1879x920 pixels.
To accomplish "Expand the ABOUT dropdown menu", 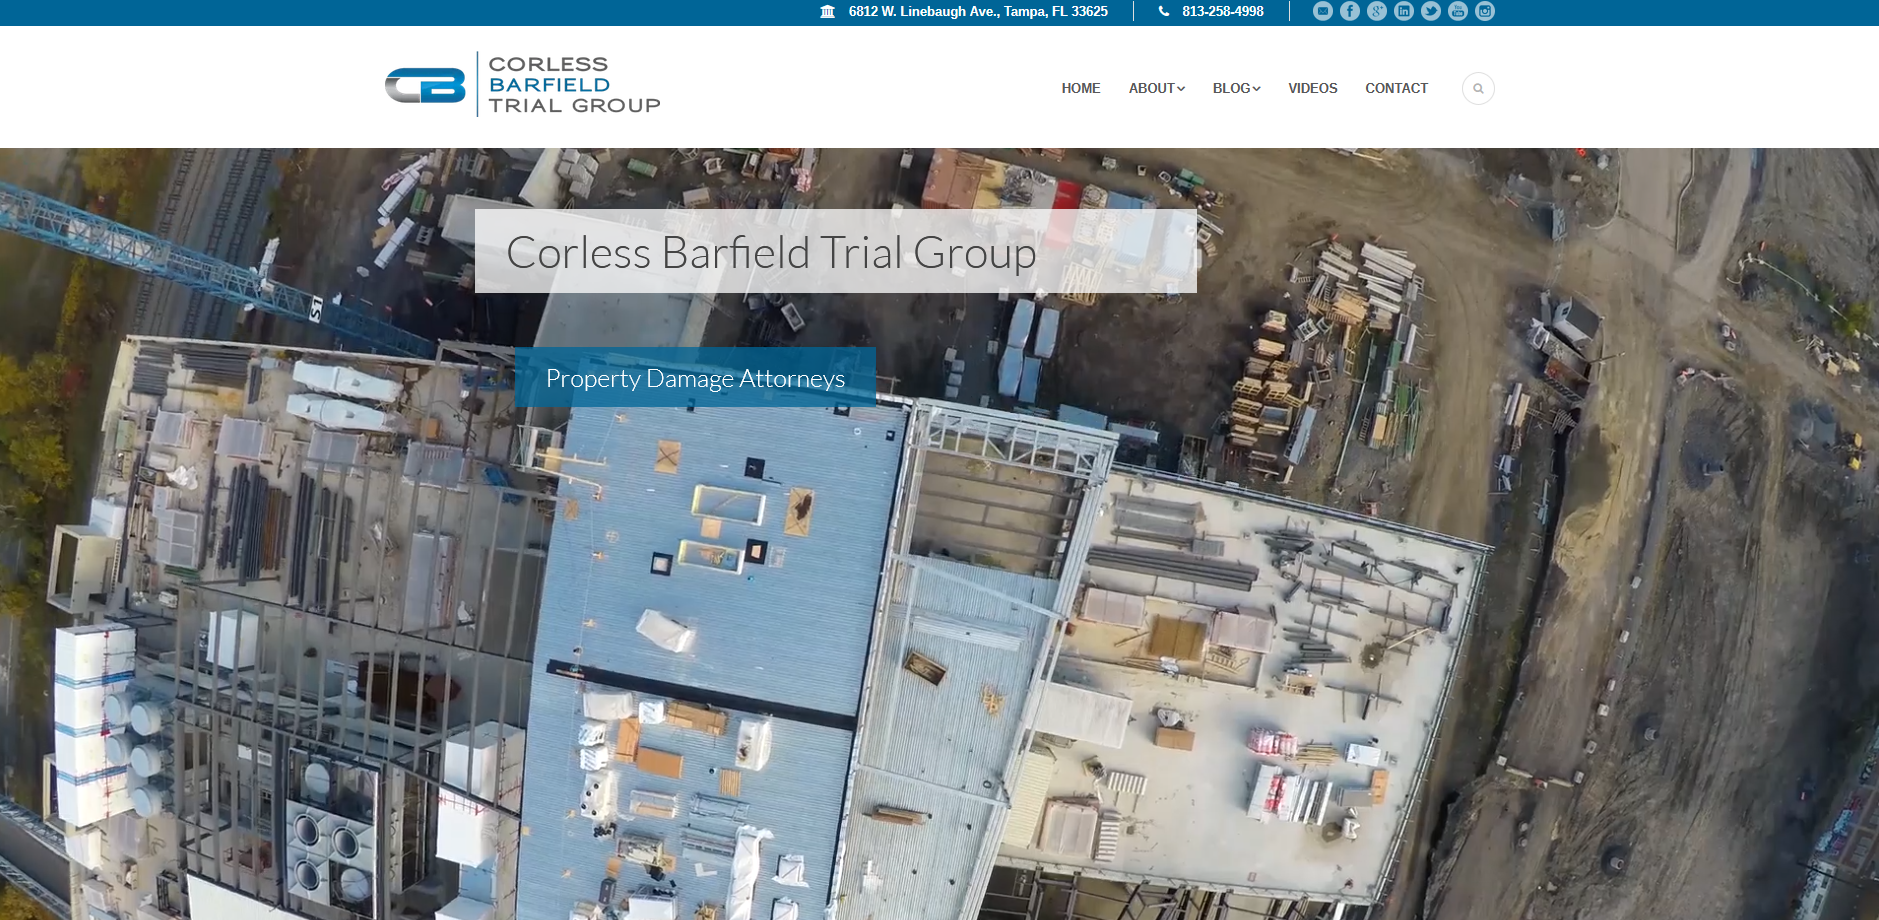I will 1157,88.
